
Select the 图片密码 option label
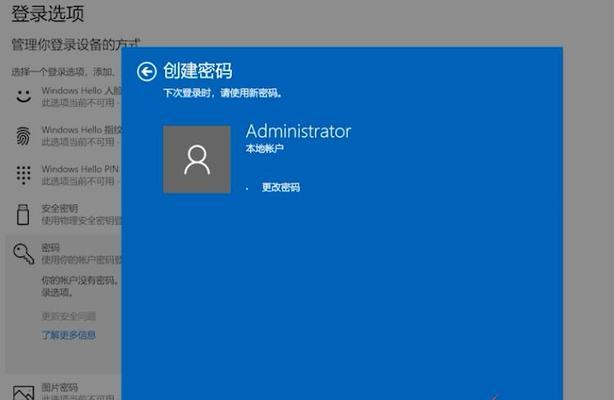tap(60, 387)
